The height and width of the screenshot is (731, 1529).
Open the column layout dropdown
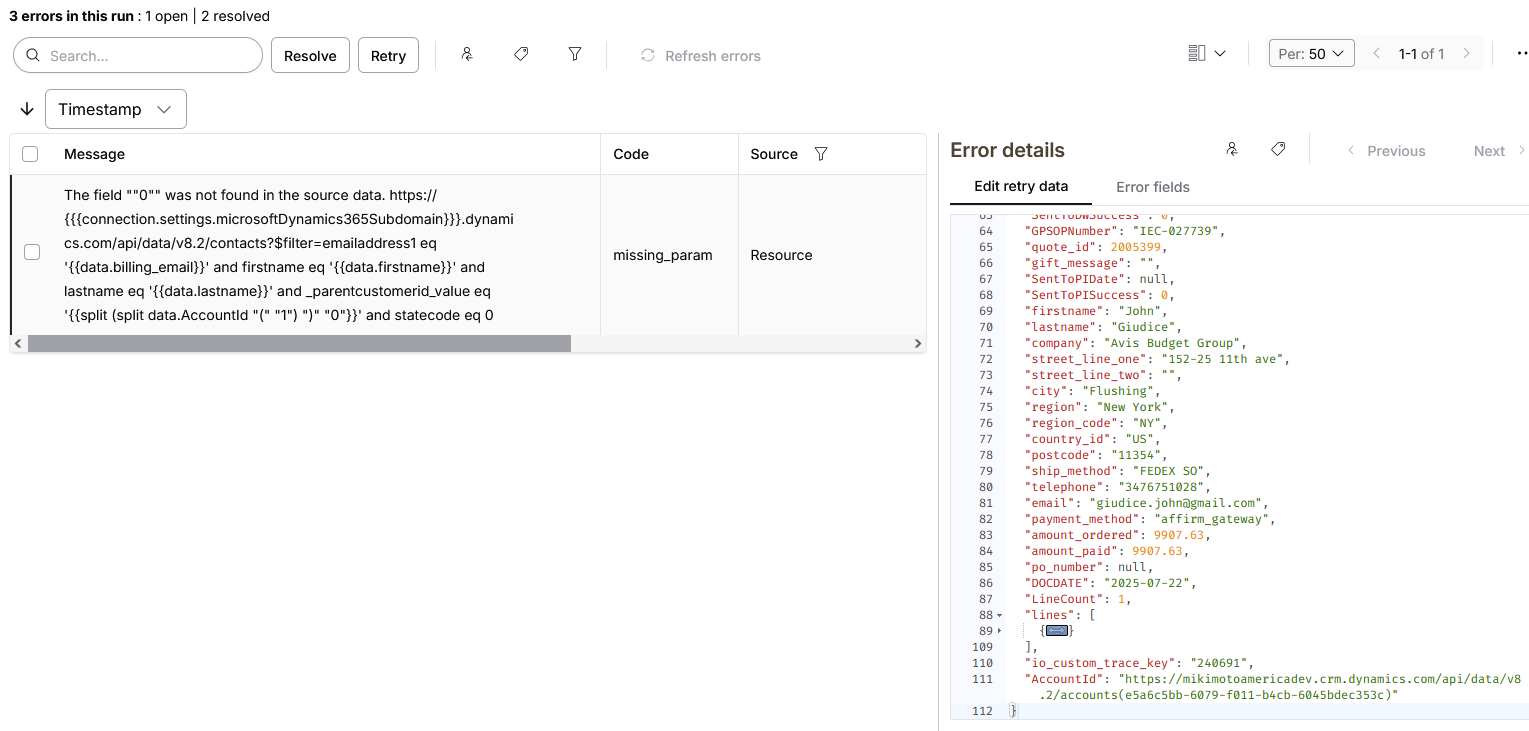point(1206,54)
